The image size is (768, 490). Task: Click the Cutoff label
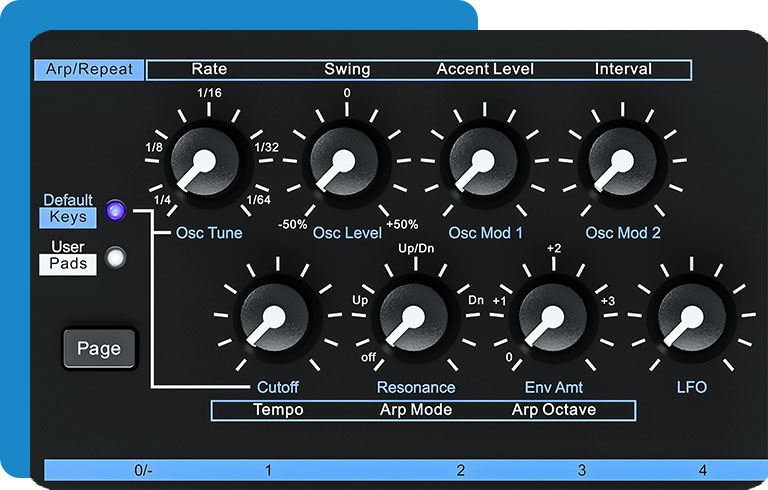278,388
